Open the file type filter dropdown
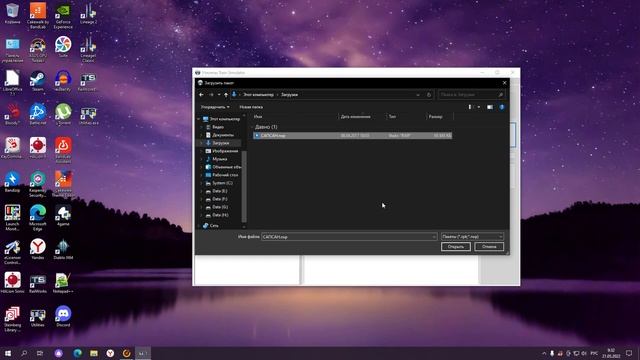 tap(472, 237)
